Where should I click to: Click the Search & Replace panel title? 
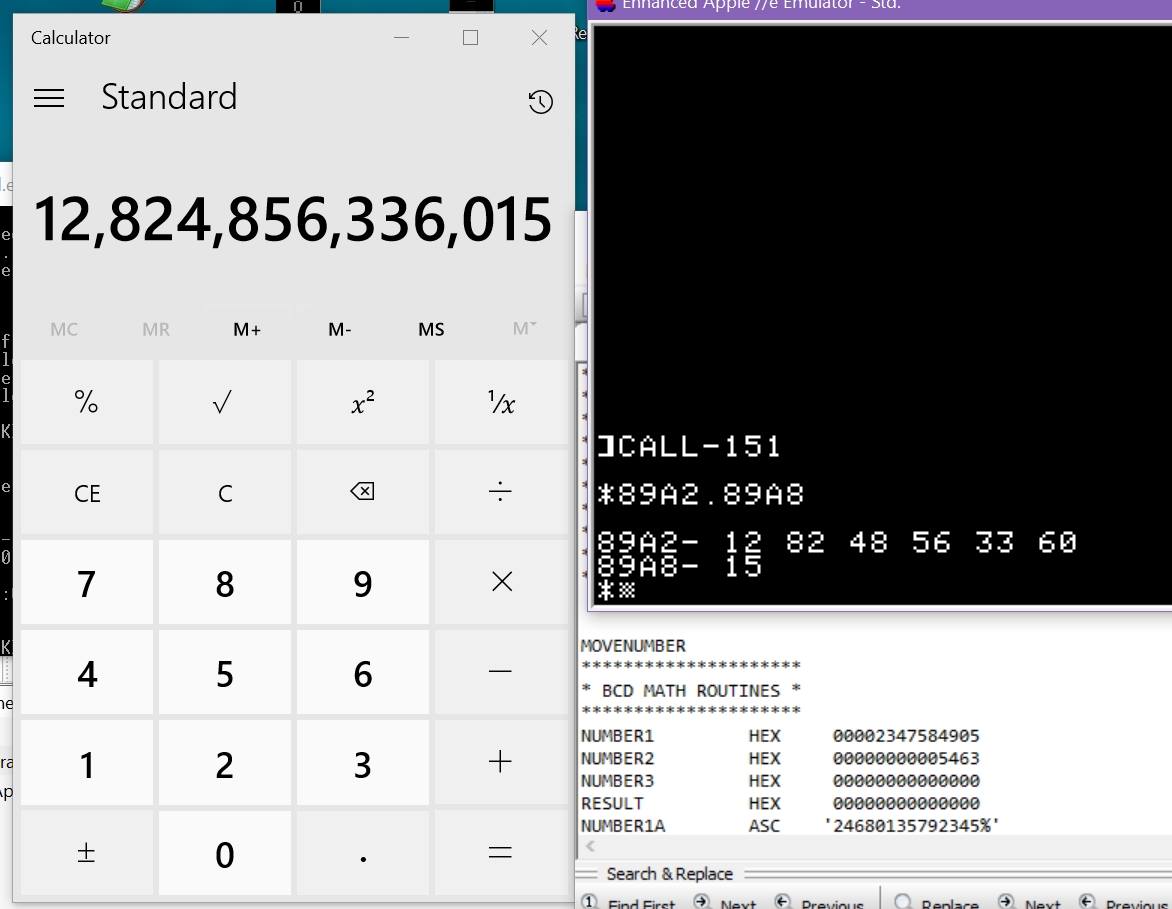(670, 874)
